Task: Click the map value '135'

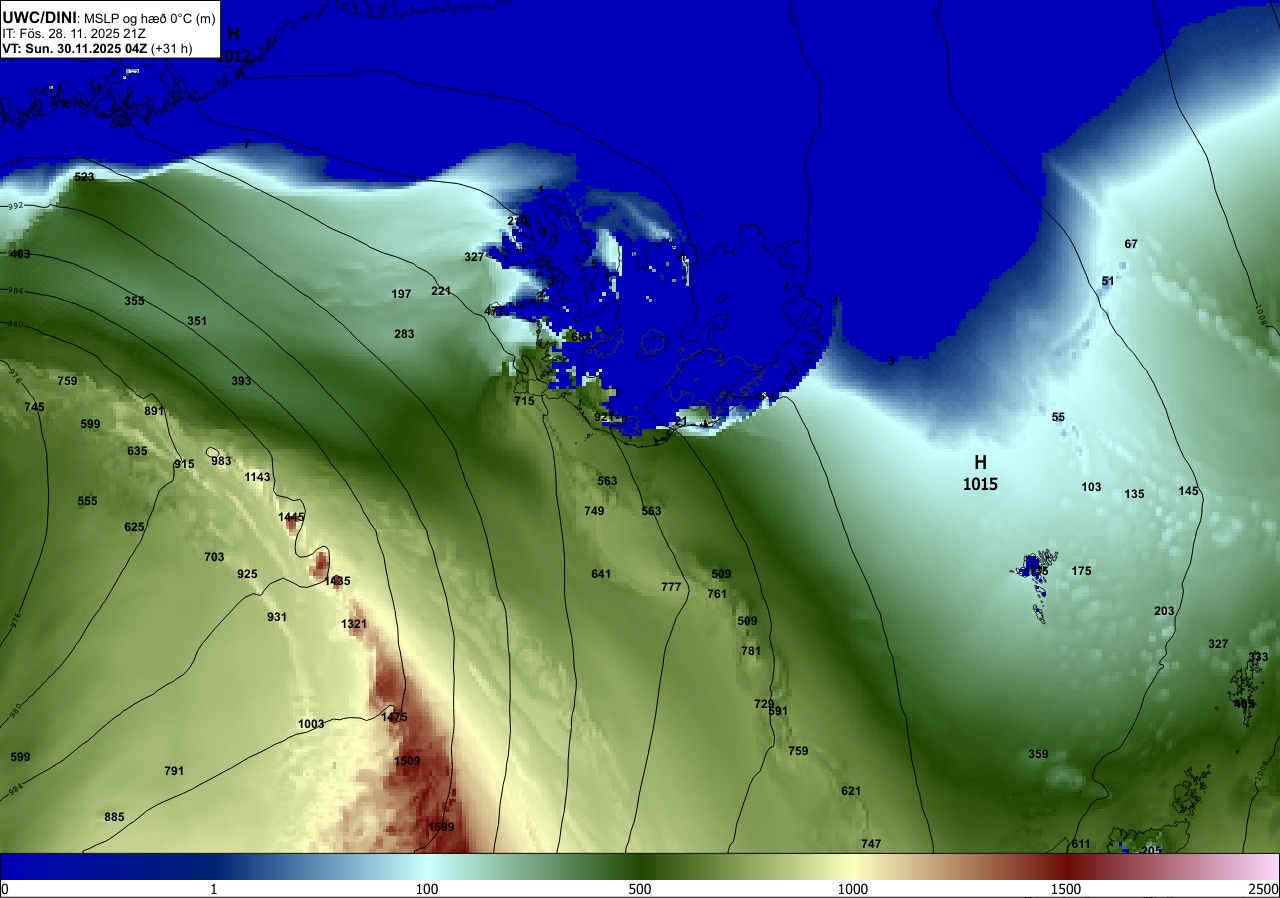Action: 1134,494
